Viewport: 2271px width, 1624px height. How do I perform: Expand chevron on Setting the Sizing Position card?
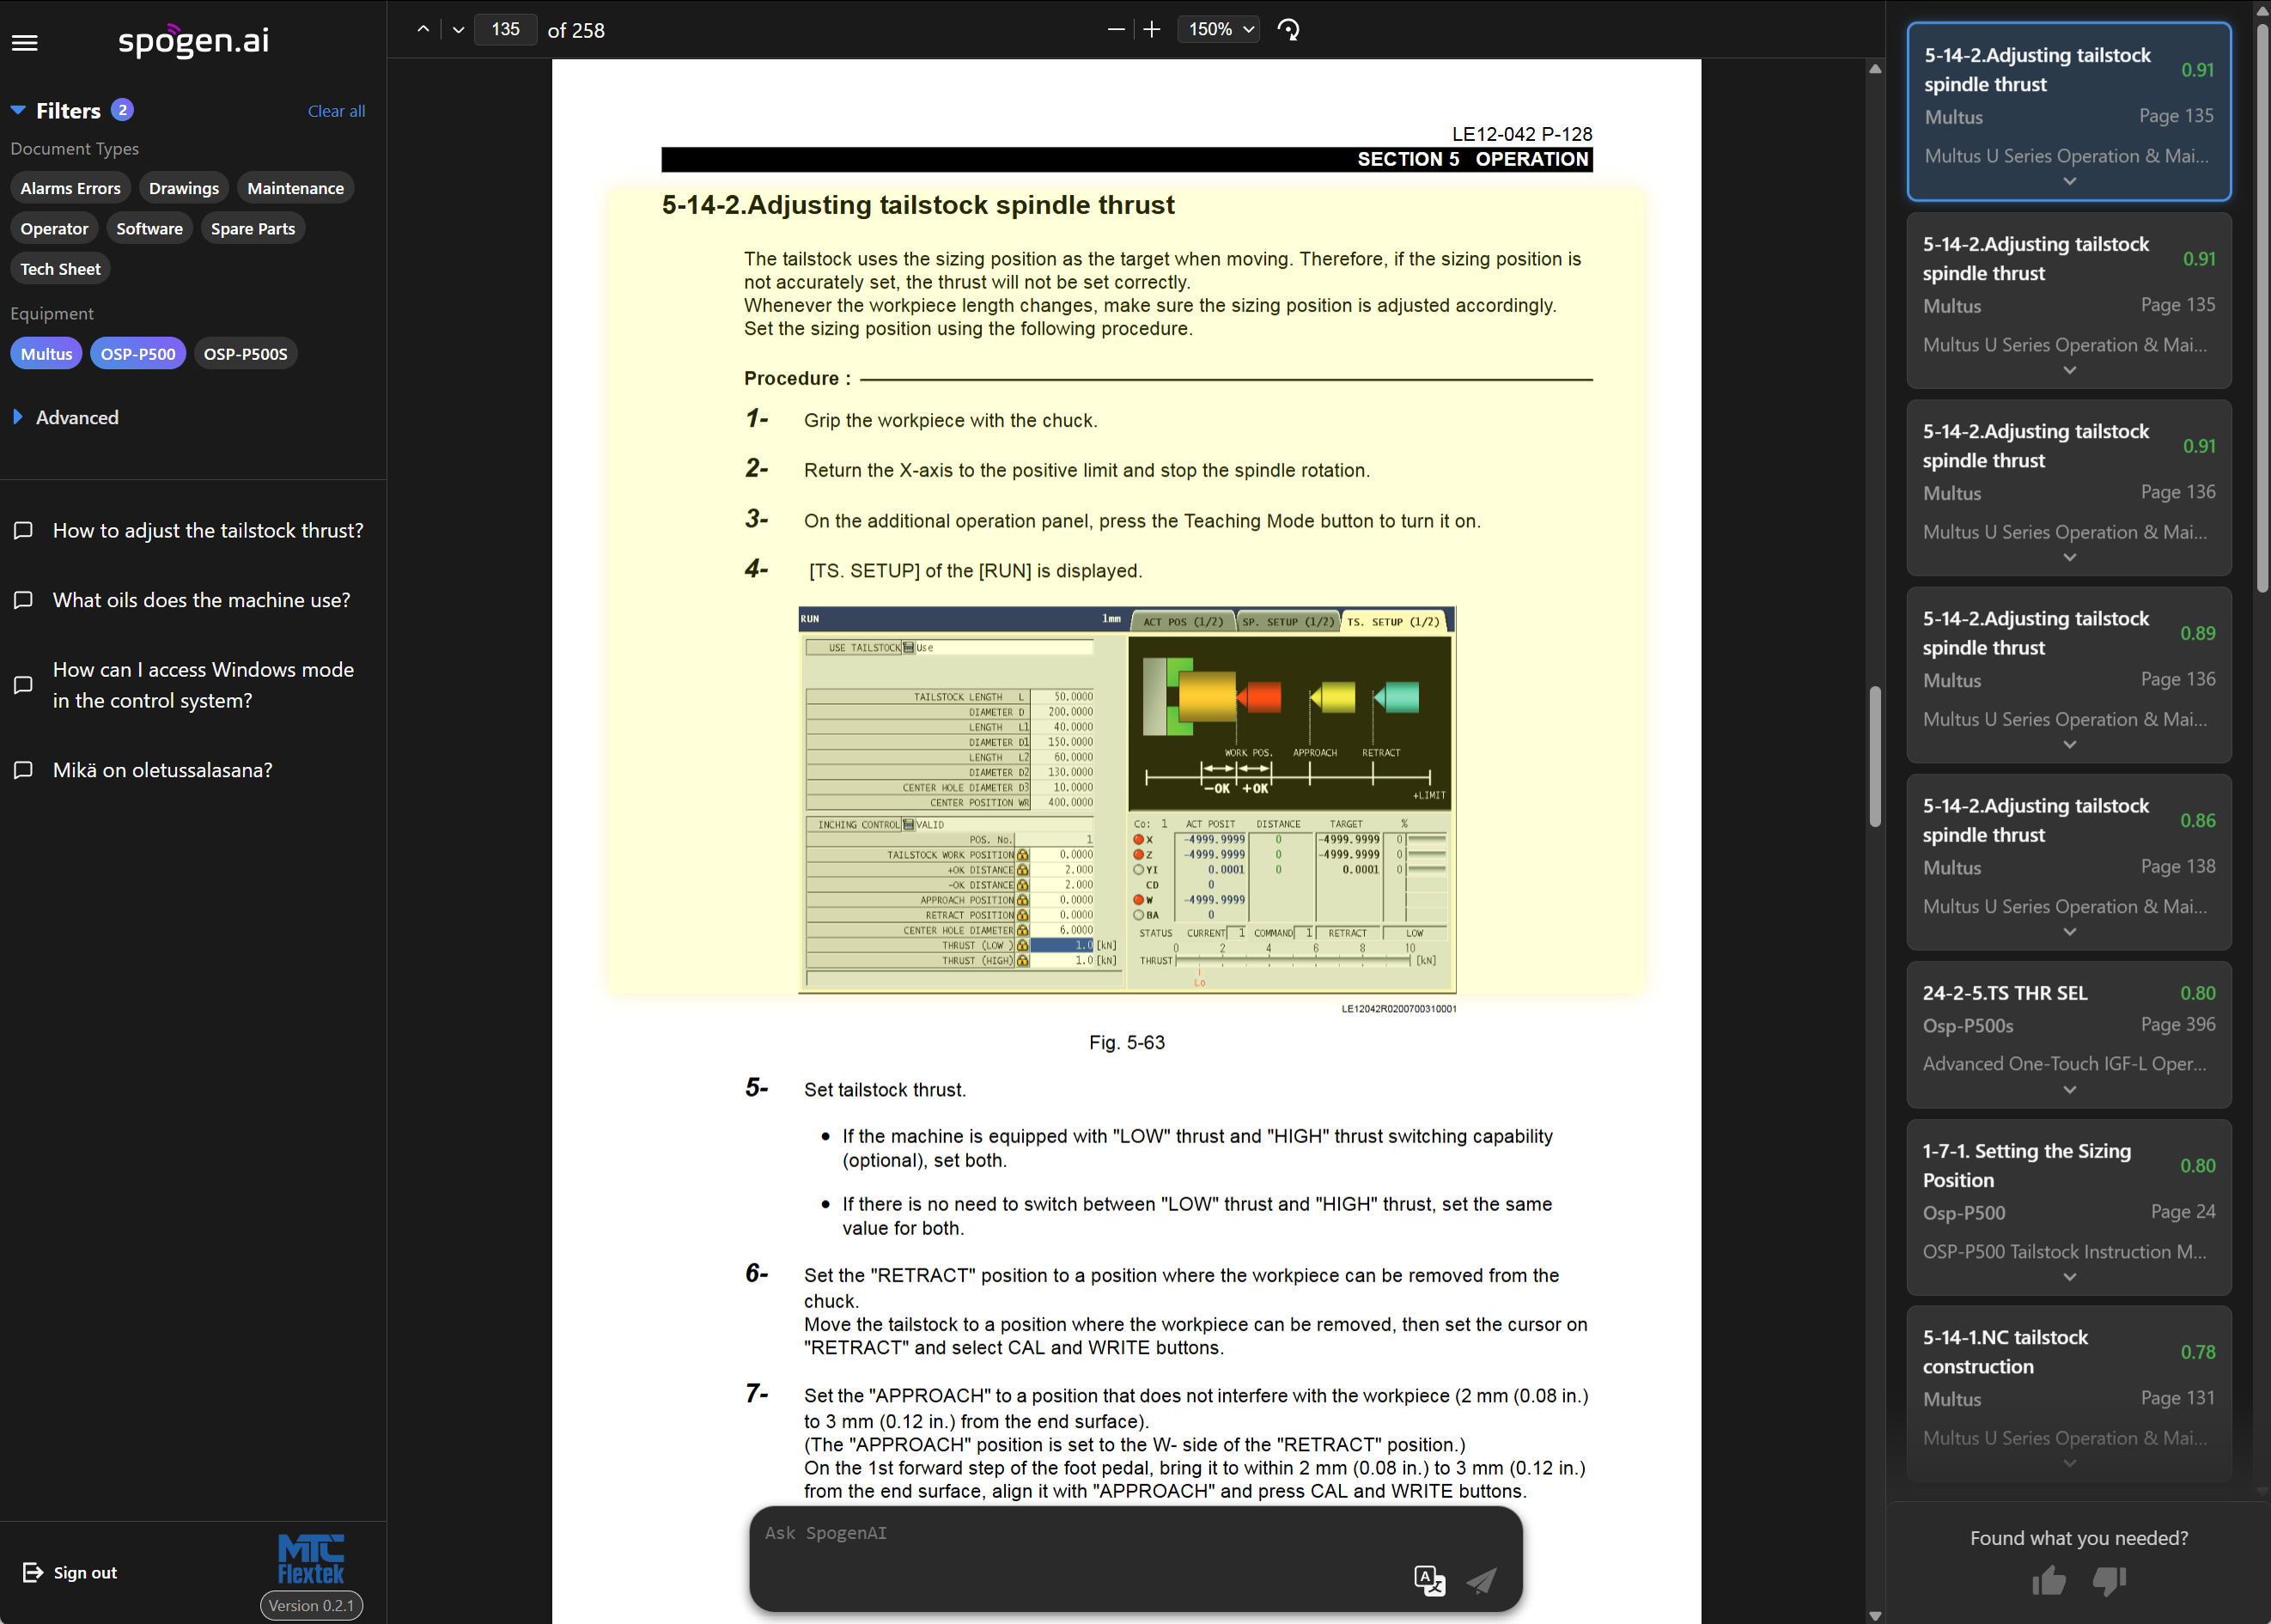[2069, 1277]
